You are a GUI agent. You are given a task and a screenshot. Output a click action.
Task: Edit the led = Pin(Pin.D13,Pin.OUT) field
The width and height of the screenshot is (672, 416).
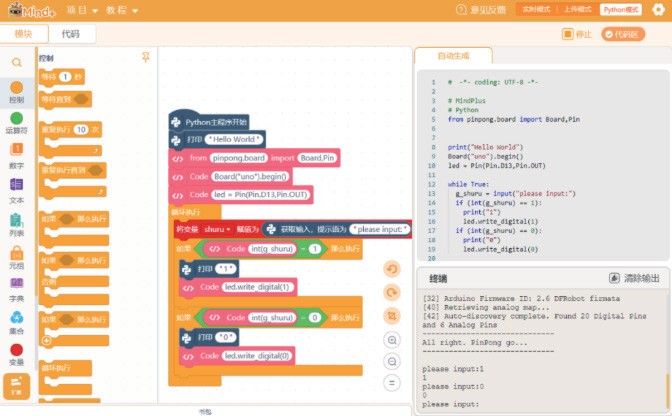pyautogui.click(x=261, y=195)
